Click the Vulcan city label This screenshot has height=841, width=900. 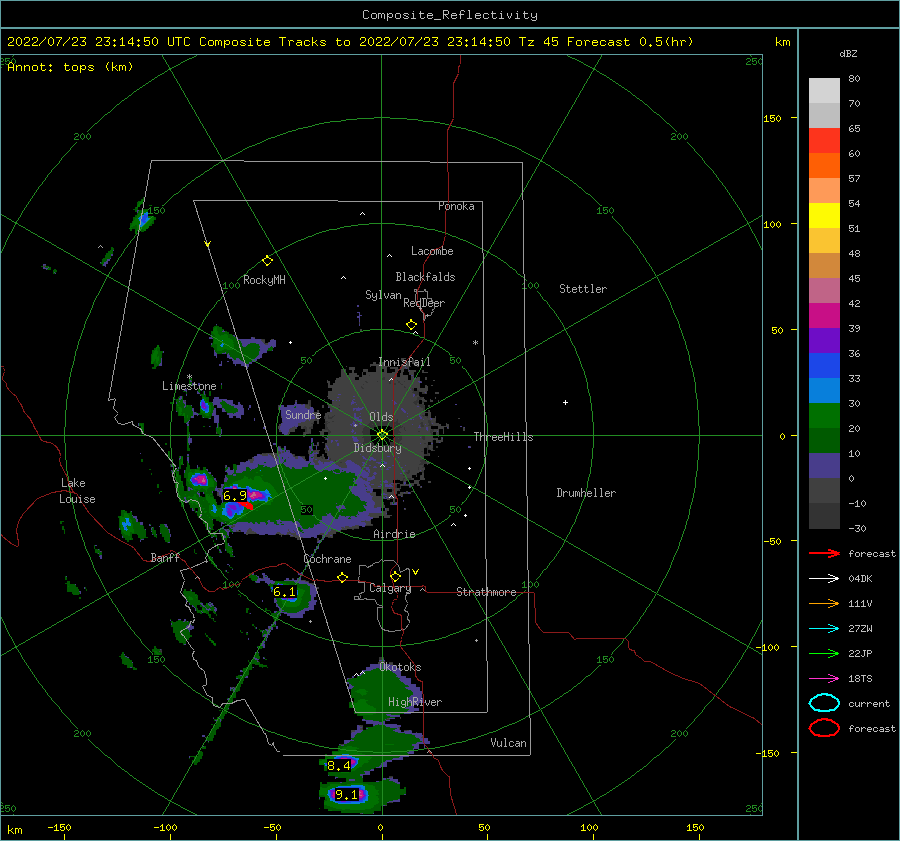pyautogui.click(x=509, y=743)
